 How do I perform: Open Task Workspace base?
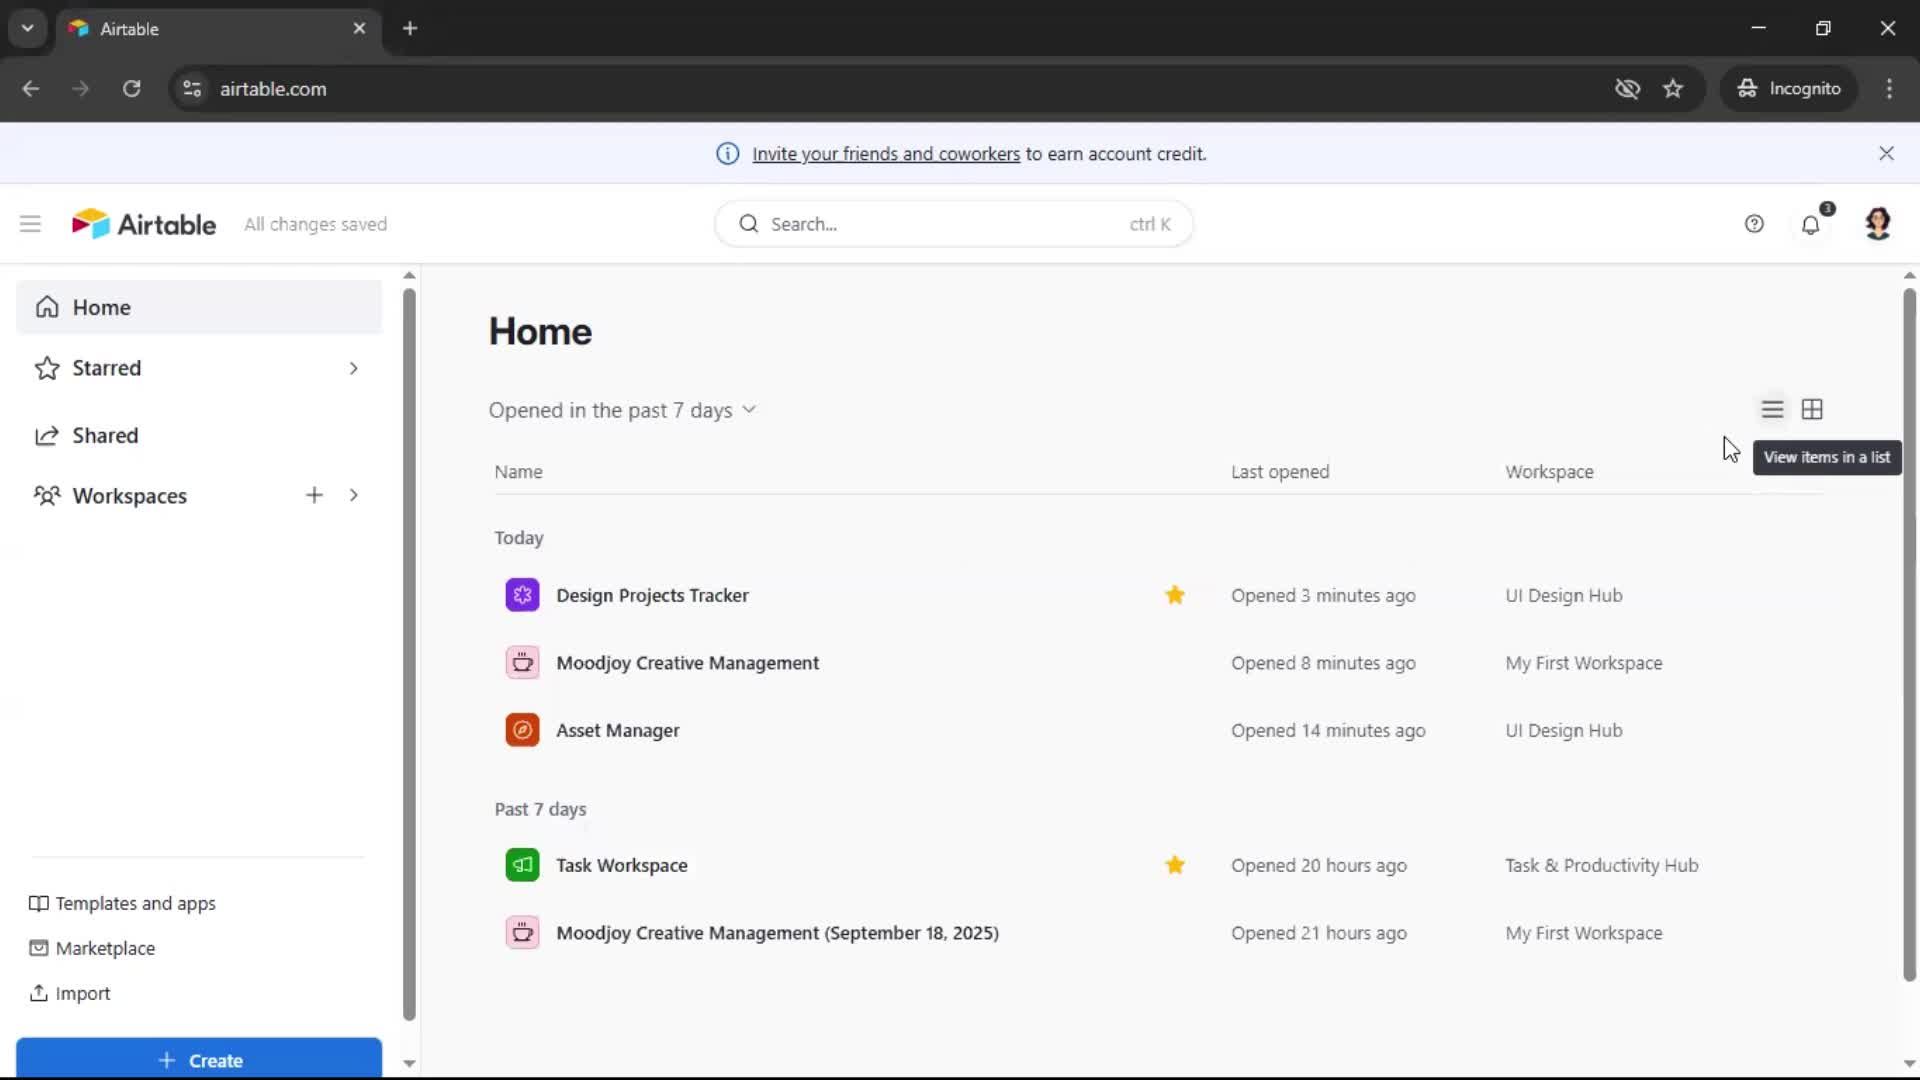(621, 866)
